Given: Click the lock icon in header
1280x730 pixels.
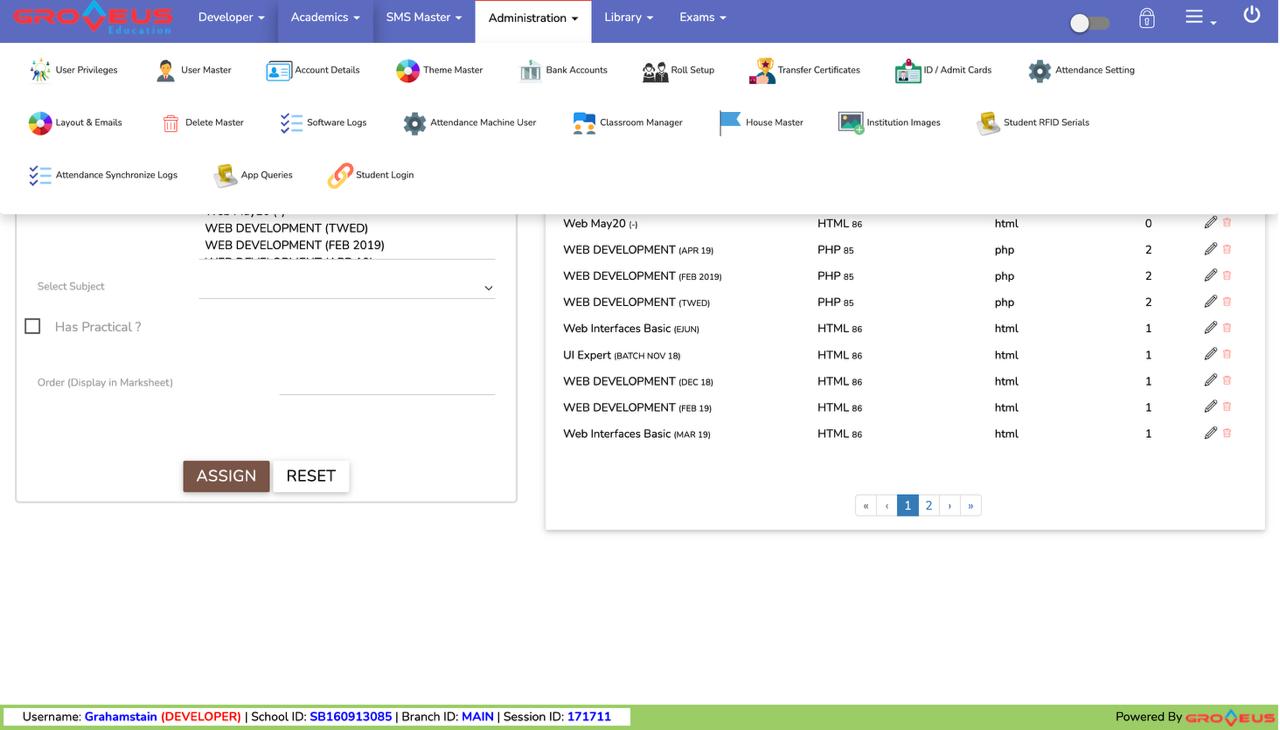Looking at the screenshot, I should click(1147, 18).
